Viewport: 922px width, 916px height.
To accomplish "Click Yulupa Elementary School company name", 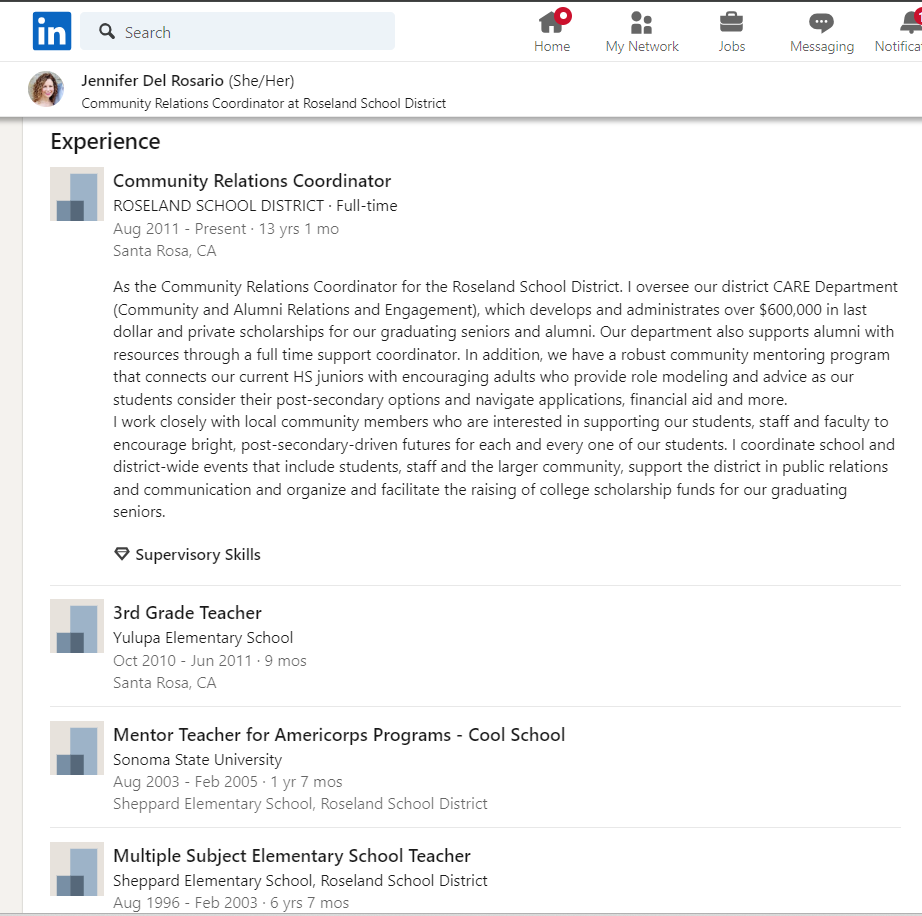I will click(203, 638).
